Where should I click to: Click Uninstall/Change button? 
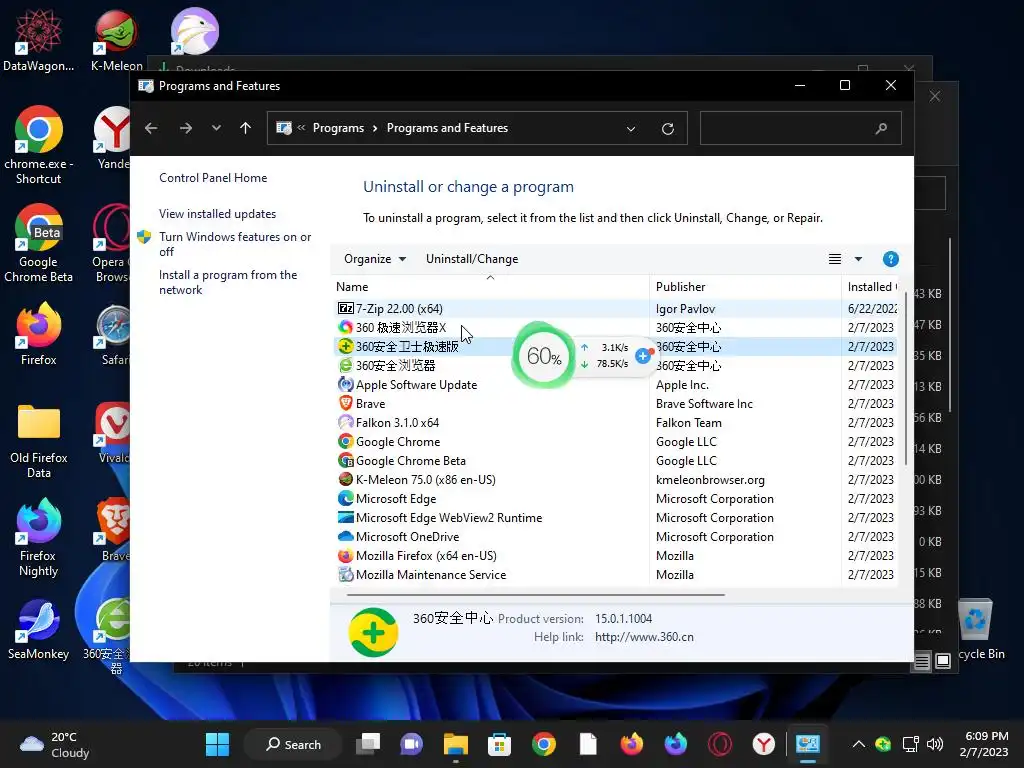point(472,259)
